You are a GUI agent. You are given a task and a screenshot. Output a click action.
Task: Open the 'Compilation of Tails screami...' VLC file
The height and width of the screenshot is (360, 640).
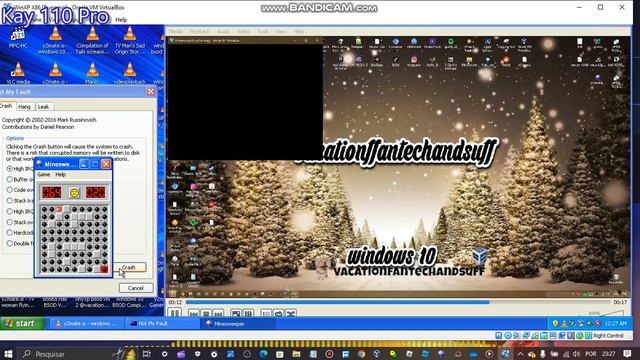click(93, 41)
